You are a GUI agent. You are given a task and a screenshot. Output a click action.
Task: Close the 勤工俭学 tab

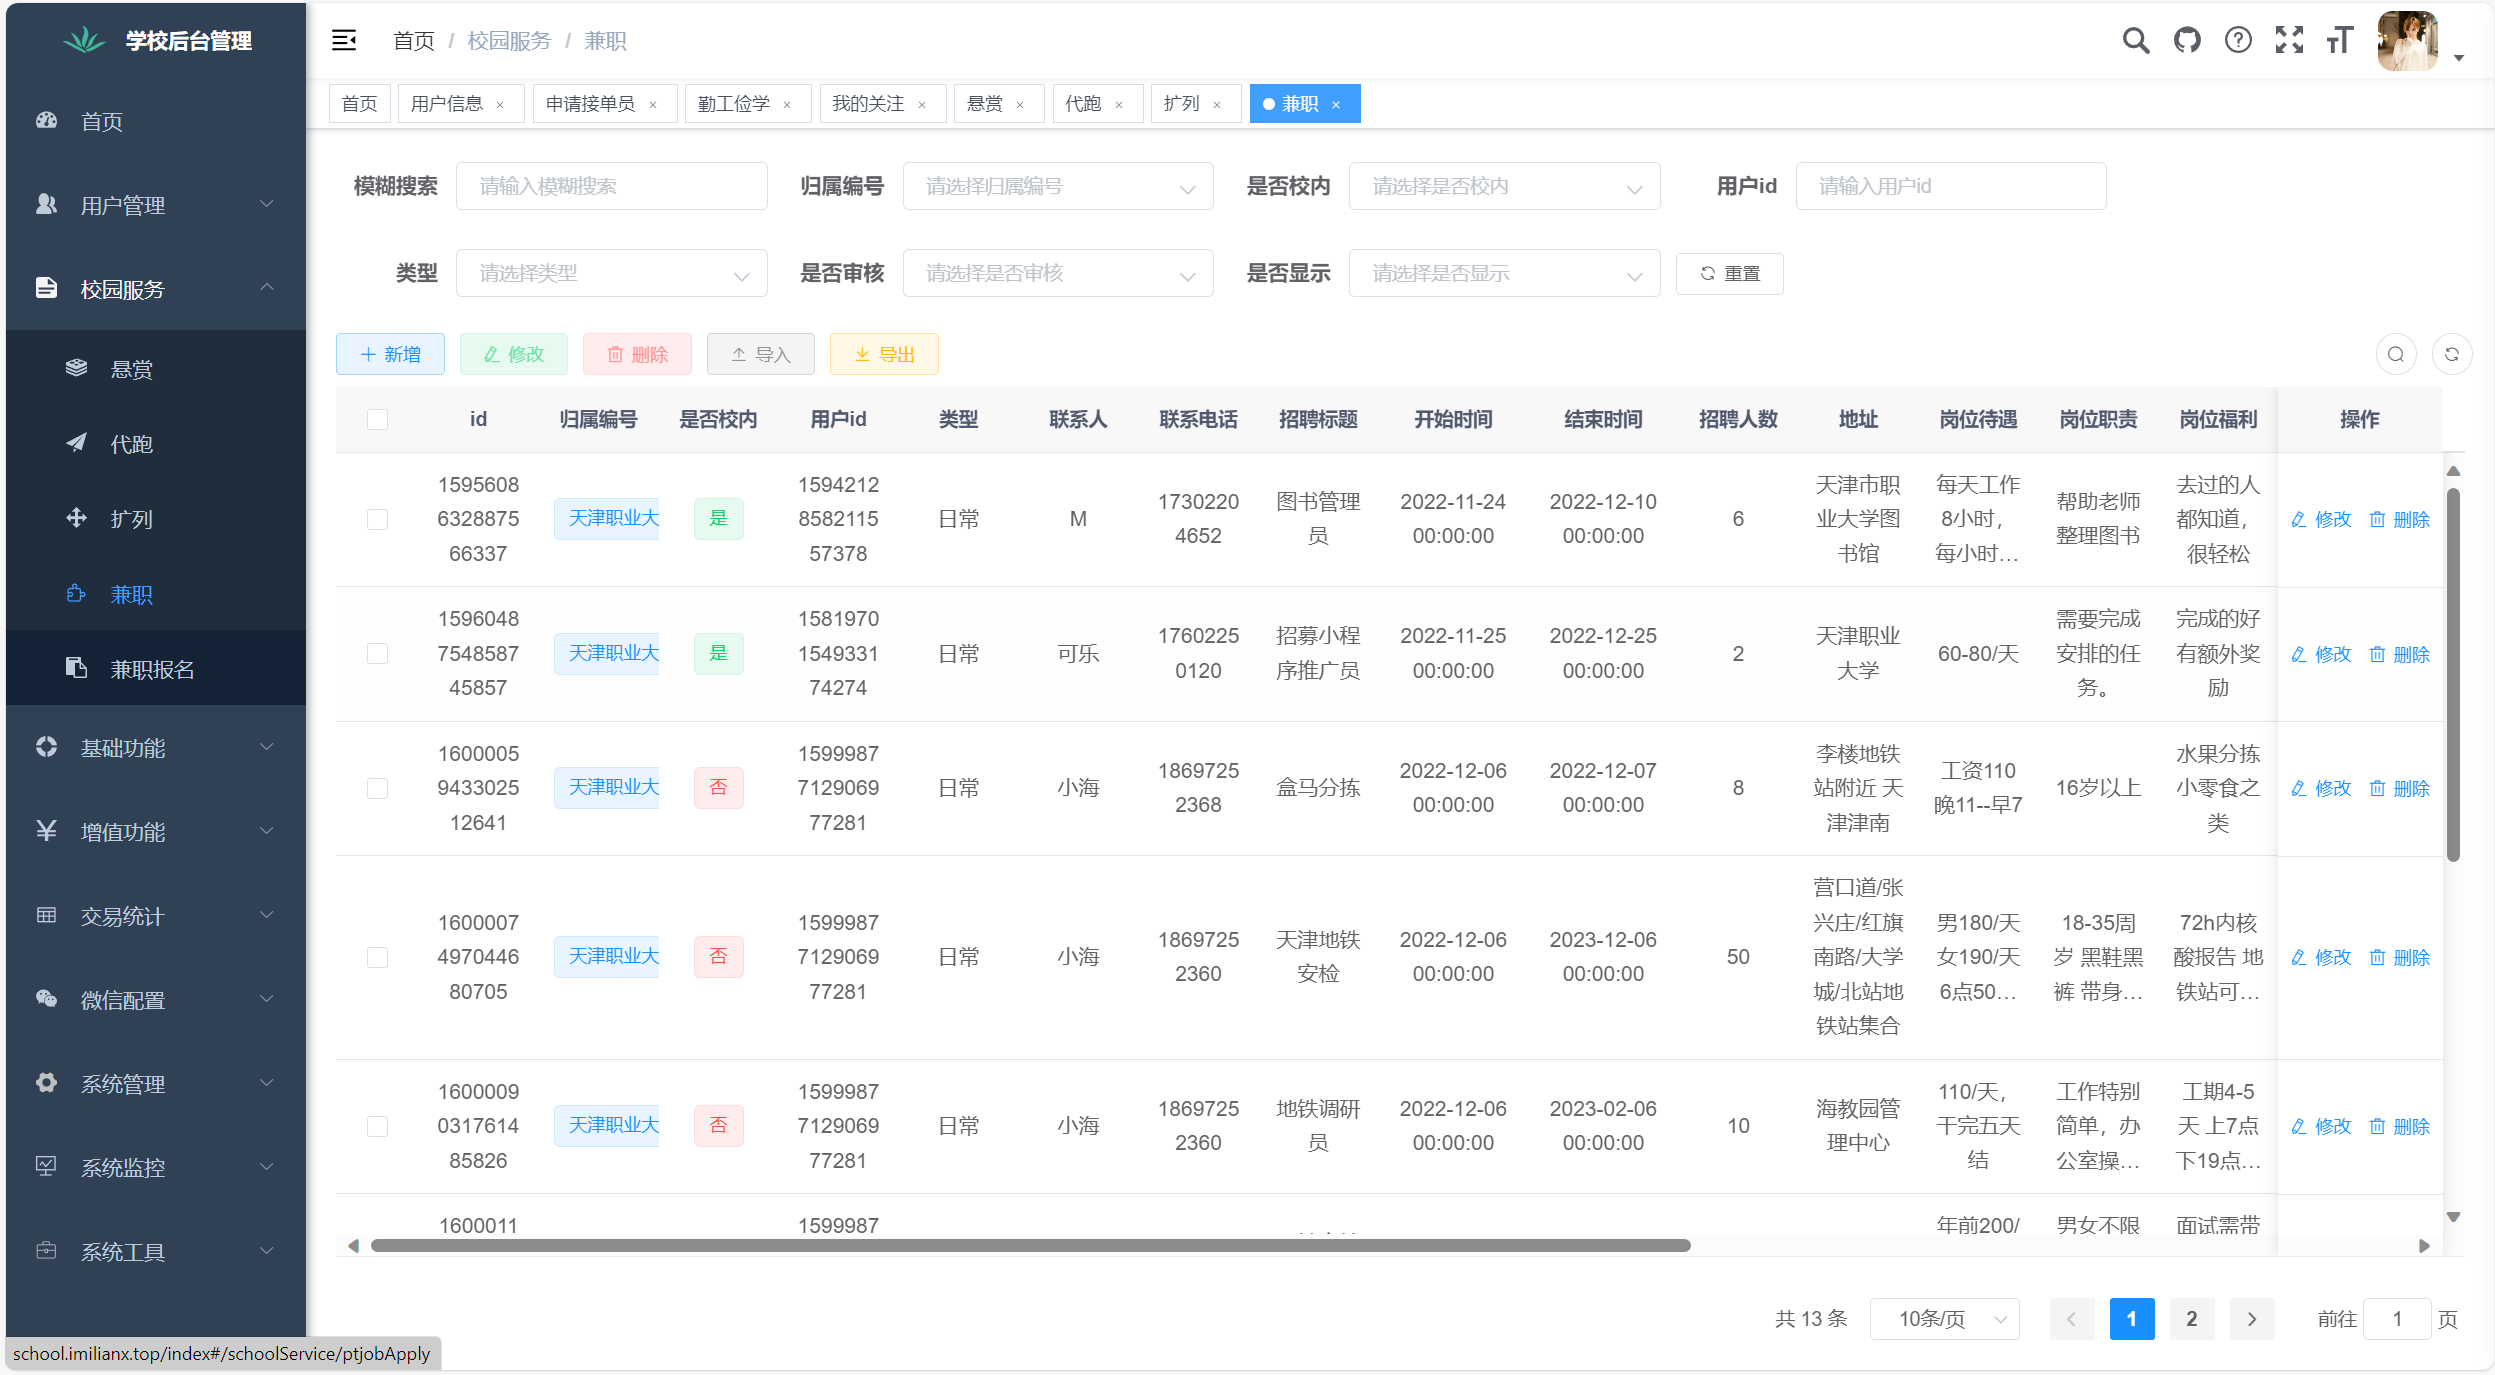tap(787, 105)
